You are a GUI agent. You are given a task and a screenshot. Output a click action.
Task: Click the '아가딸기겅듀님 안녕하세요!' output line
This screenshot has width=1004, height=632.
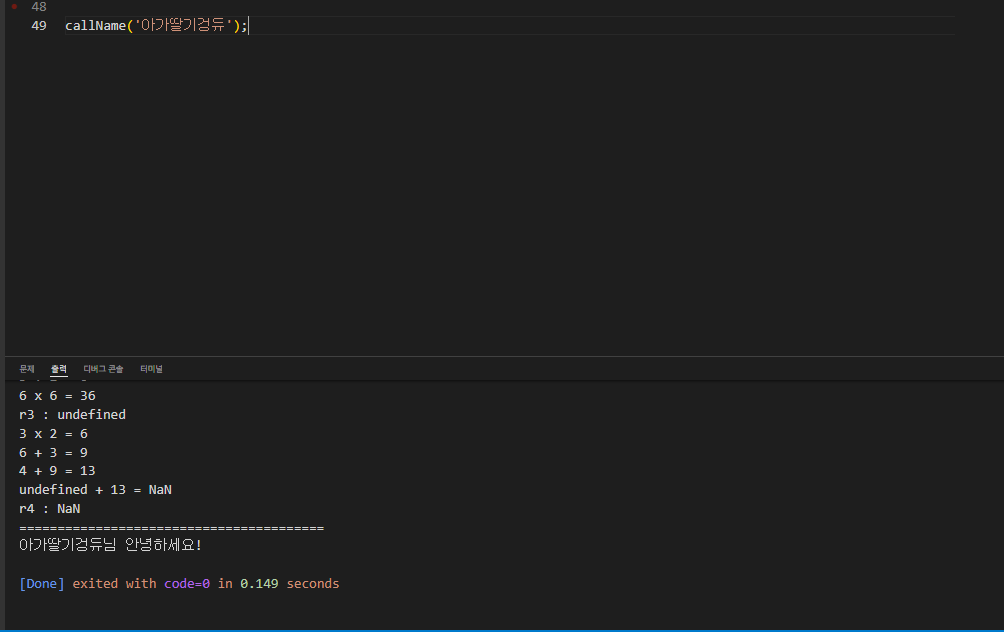tap(110, 545)
